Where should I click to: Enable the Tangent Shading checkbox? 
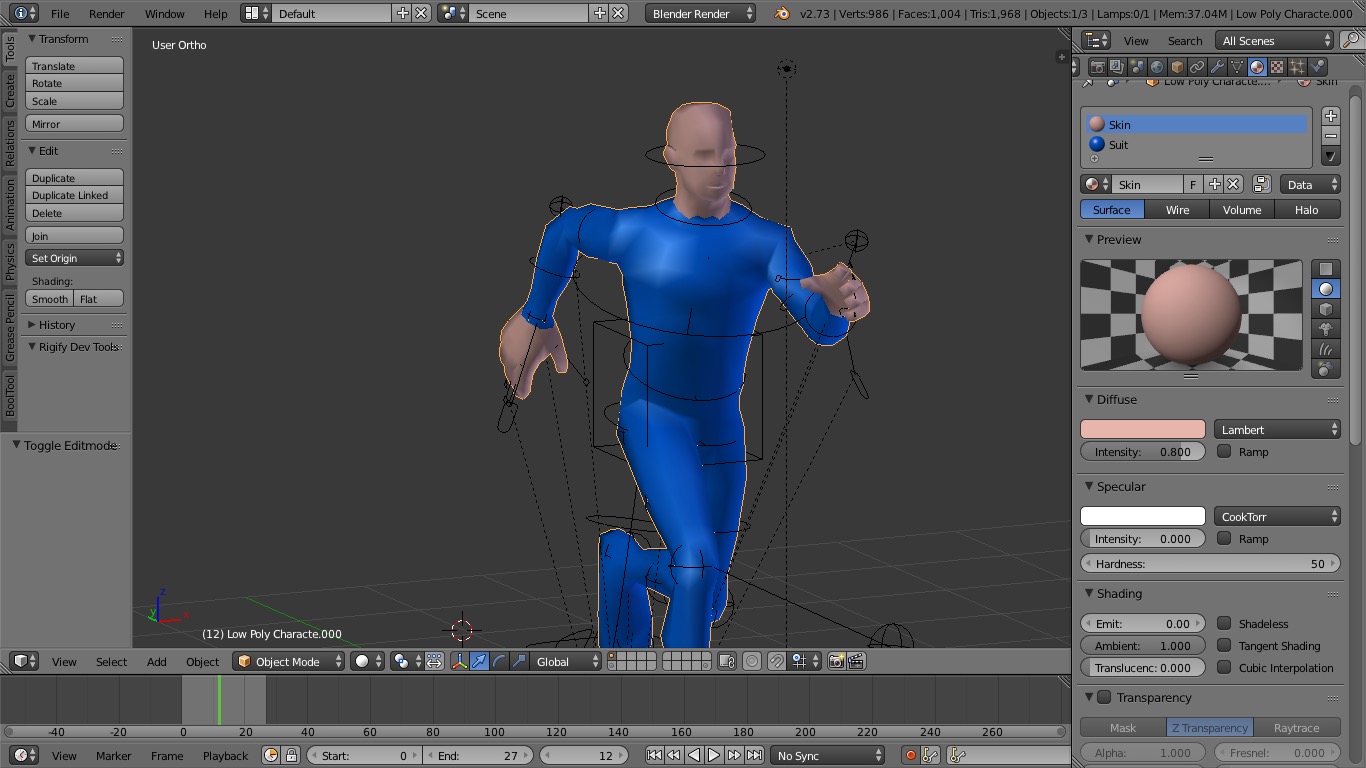tap(1224, 645)
